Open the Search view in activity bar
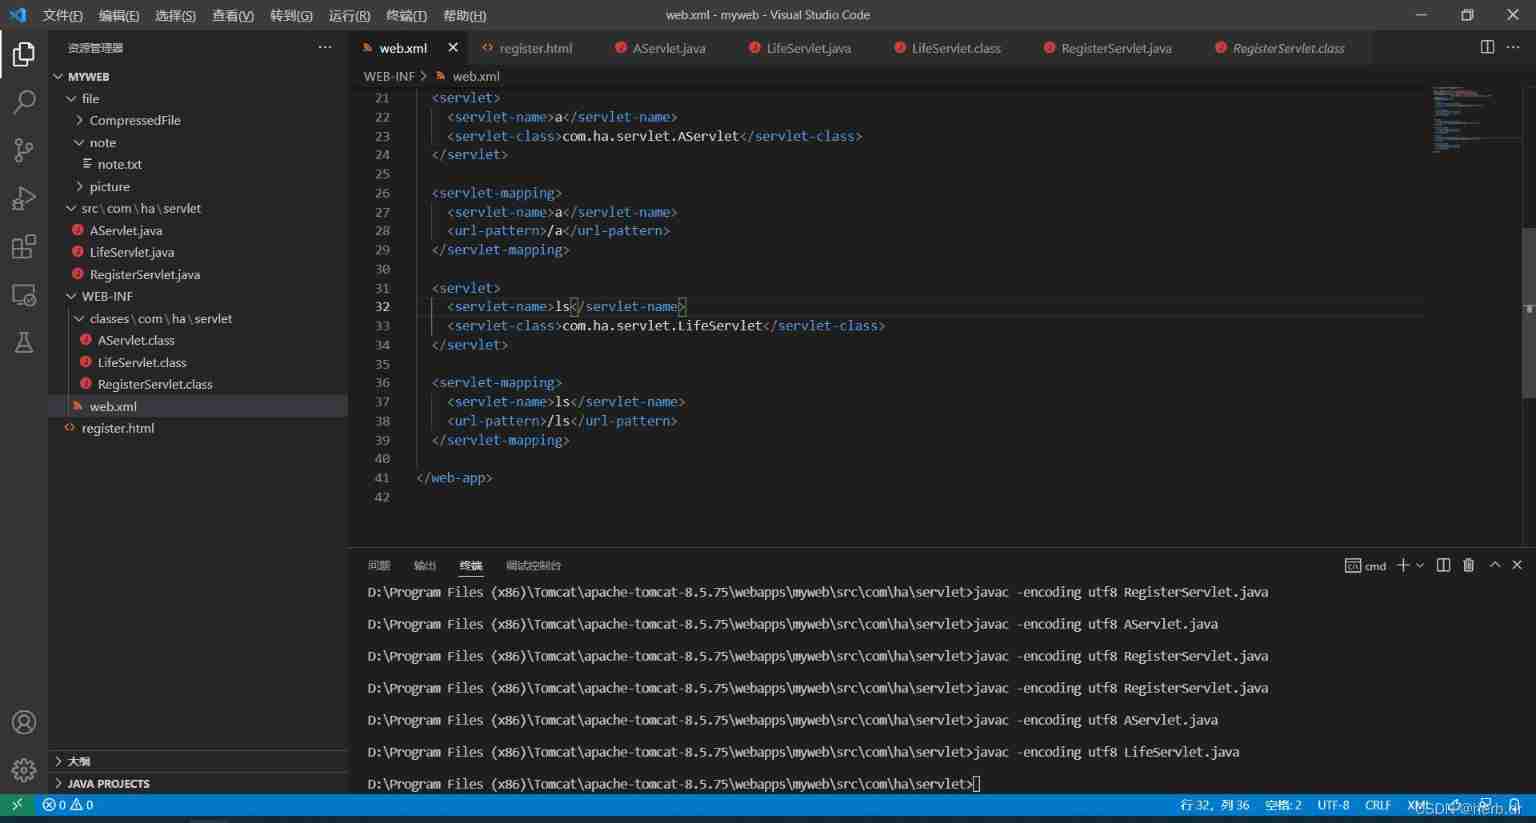The image size is (1536, 823). click(24, 102)
